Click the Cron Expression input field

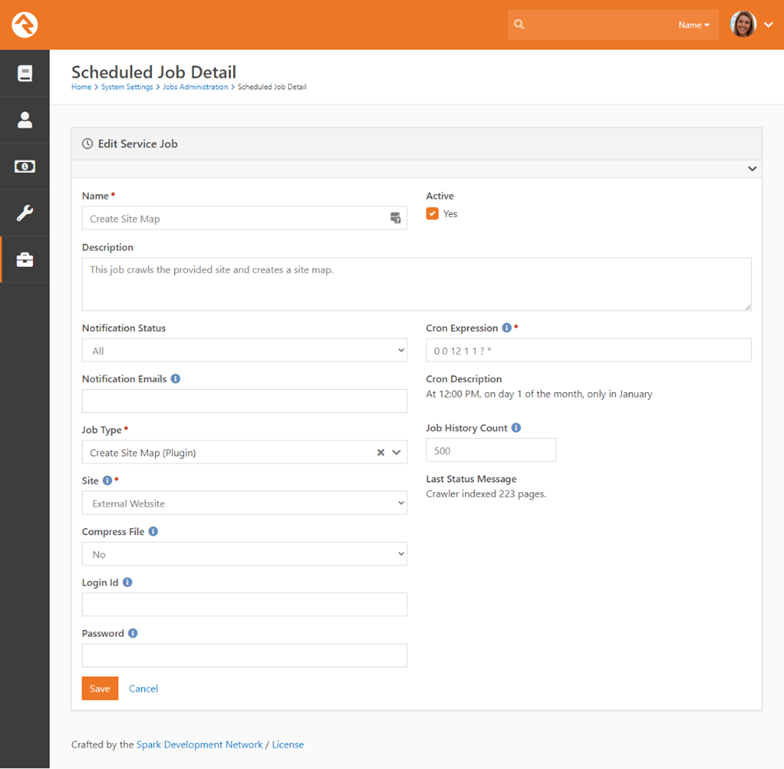(588, 350)
